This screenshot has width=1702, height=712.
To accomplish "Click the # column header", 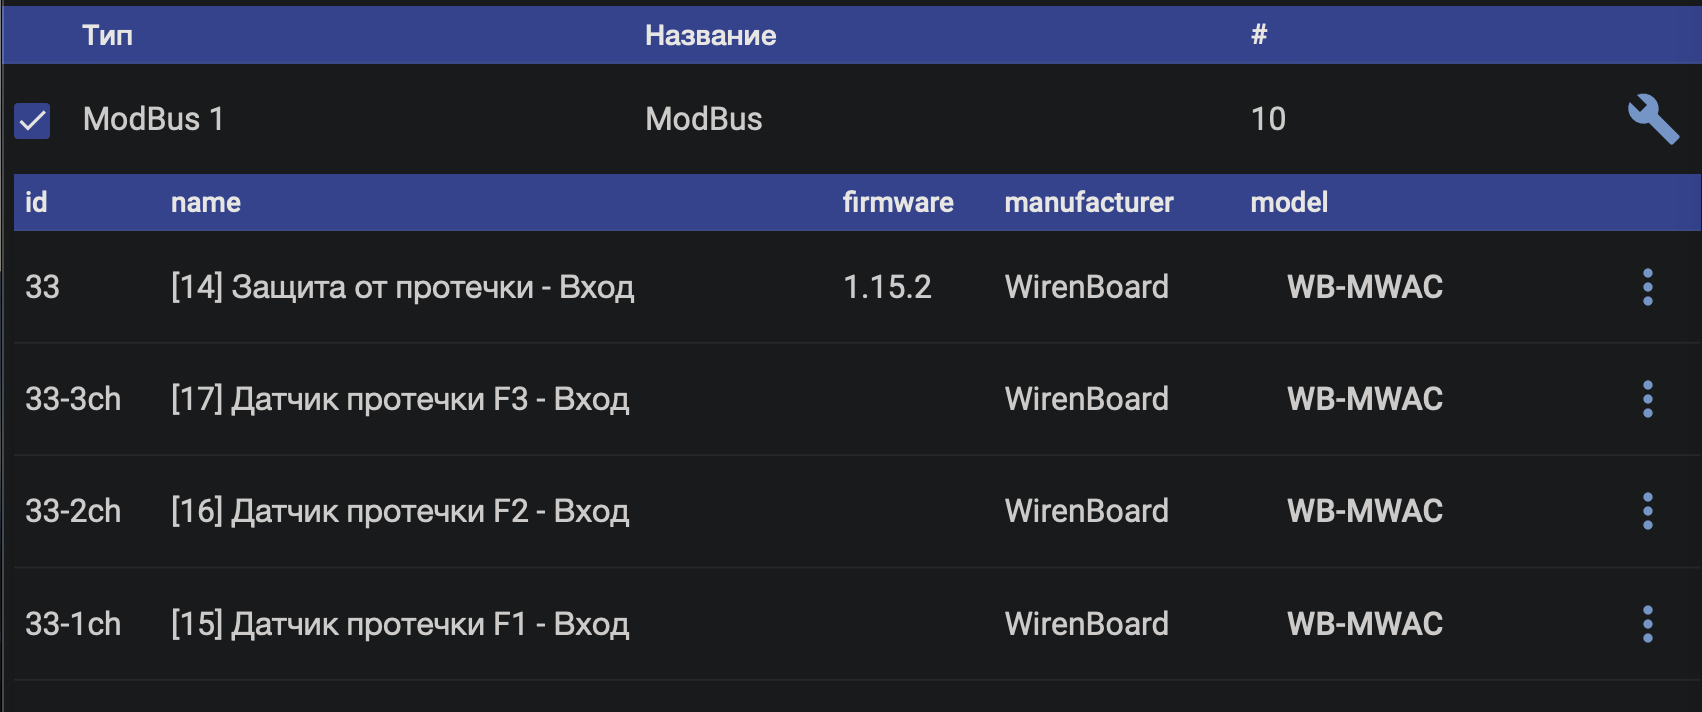I will [1259, 35].
